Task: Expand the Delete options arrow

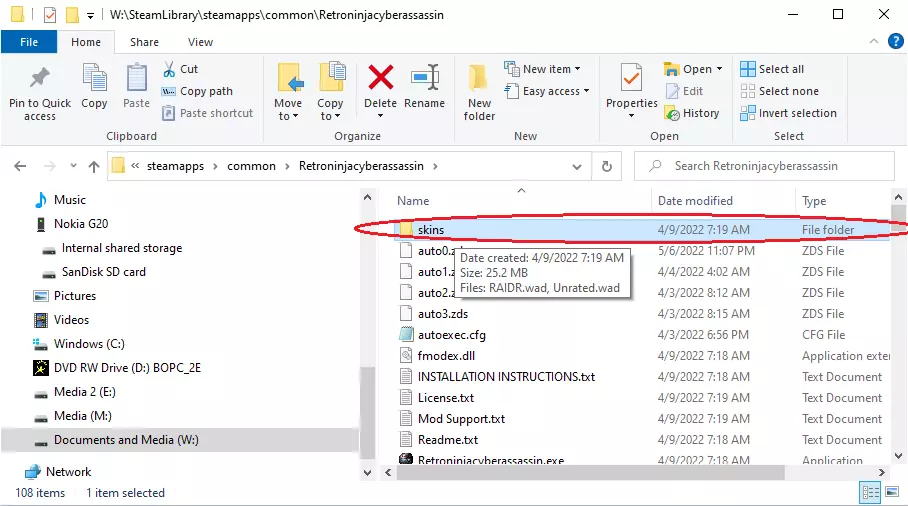Action: pos(380,116)
